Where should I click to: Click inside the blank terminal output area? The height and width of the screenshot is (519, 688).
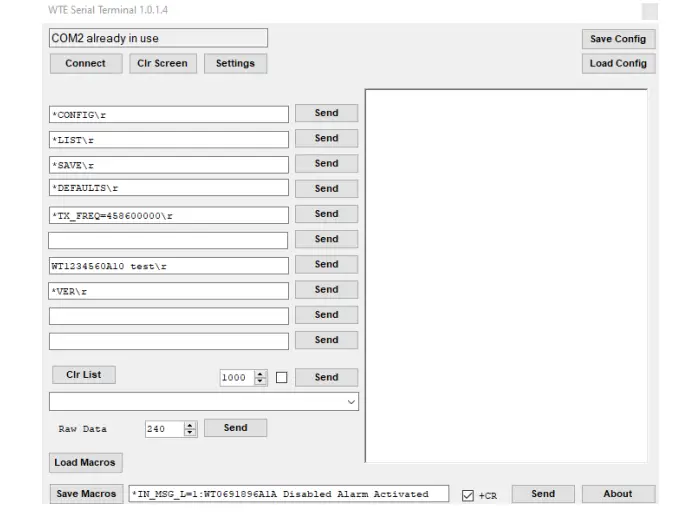506,276
